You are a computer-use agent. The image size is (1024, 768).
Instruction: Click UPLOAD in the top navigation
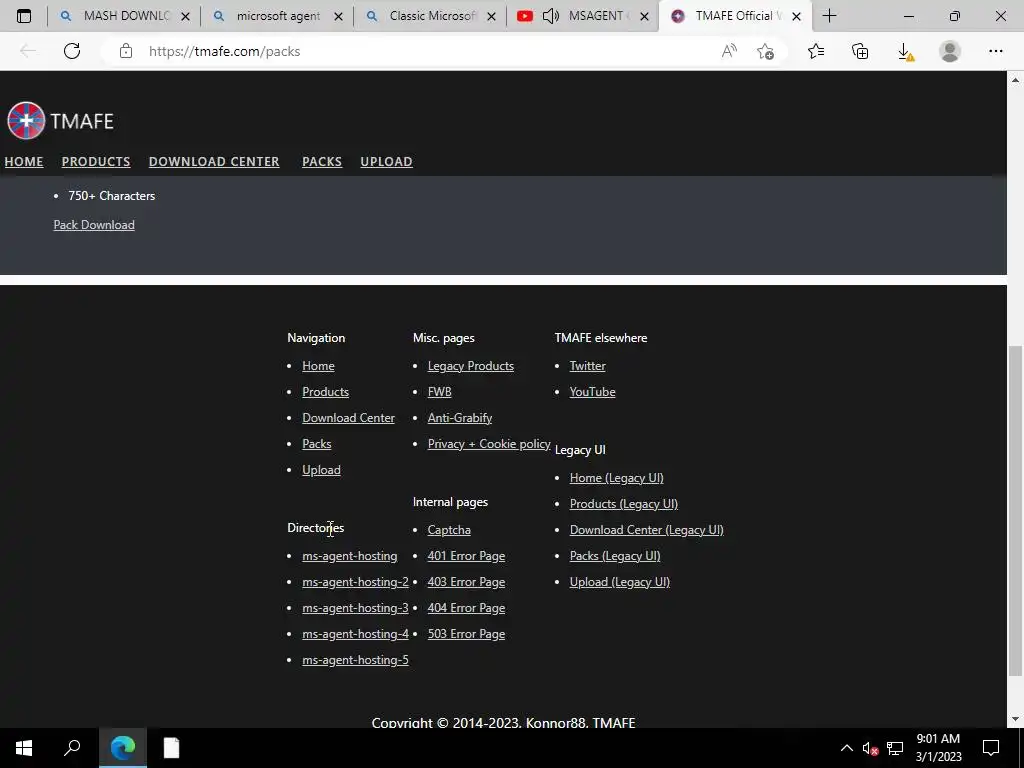(387, 161)
